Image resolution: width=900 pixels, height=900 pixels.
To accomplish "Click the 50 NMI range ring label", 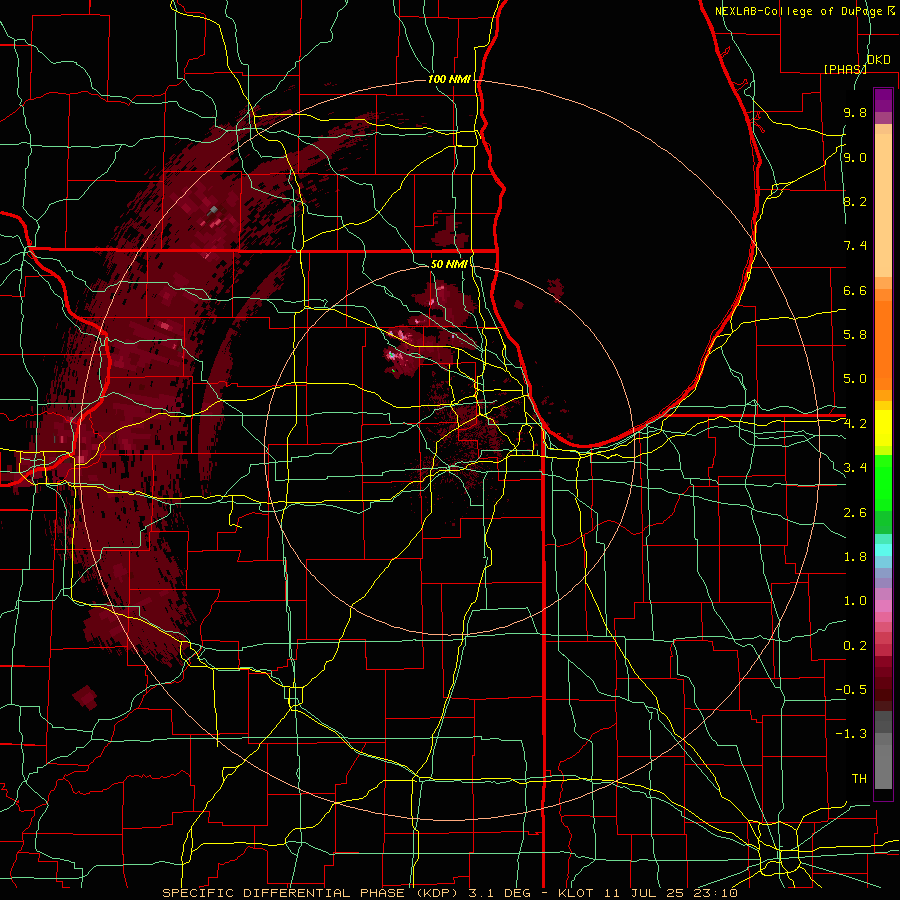I will (x=449, y=264).
